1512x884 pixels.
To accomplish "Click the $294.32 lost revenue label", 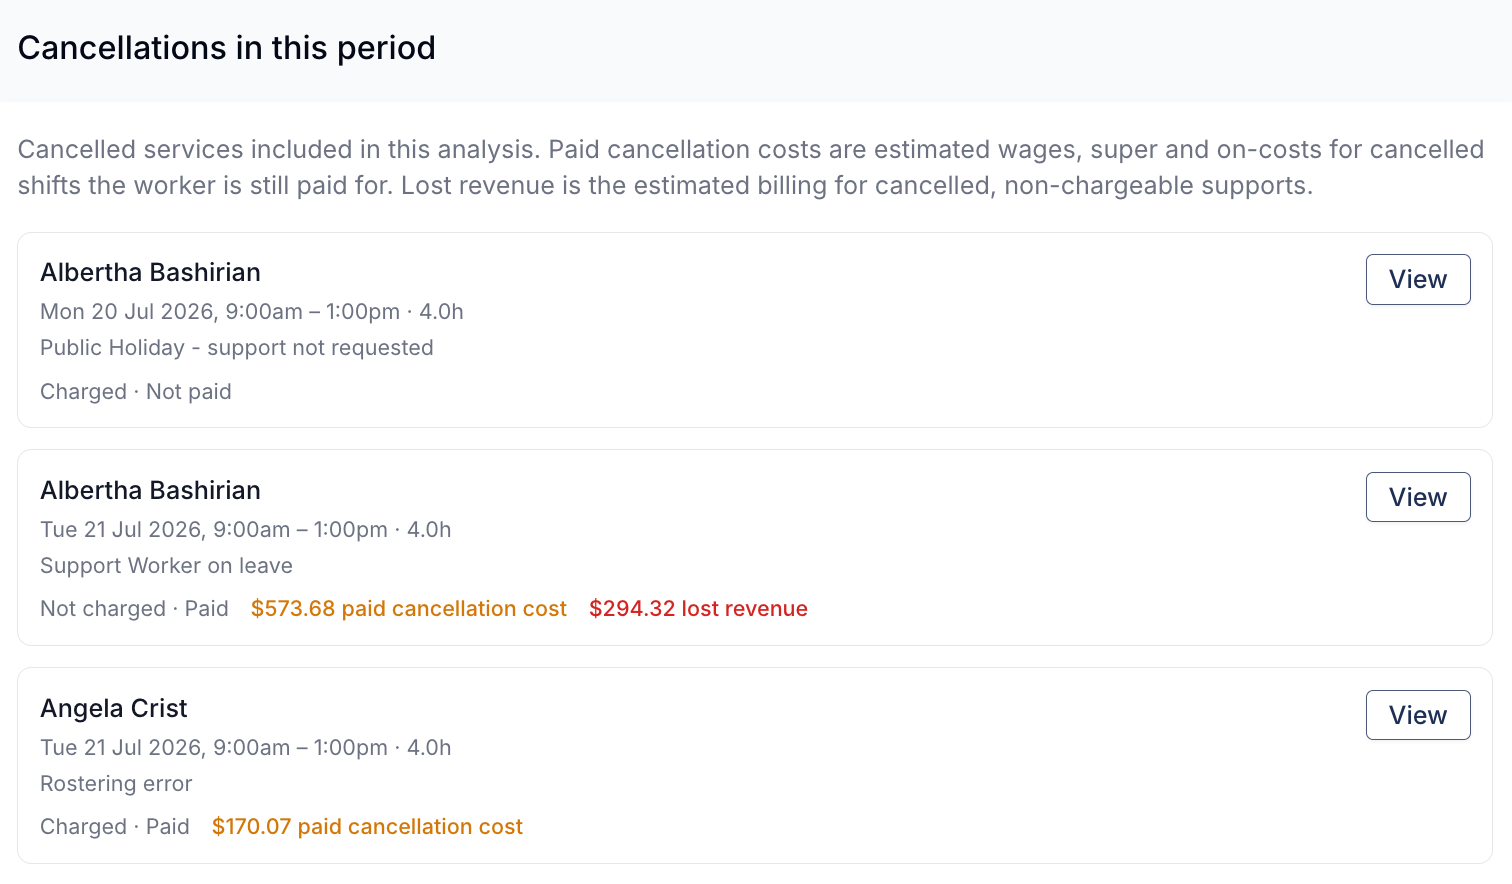I will 698,608.
